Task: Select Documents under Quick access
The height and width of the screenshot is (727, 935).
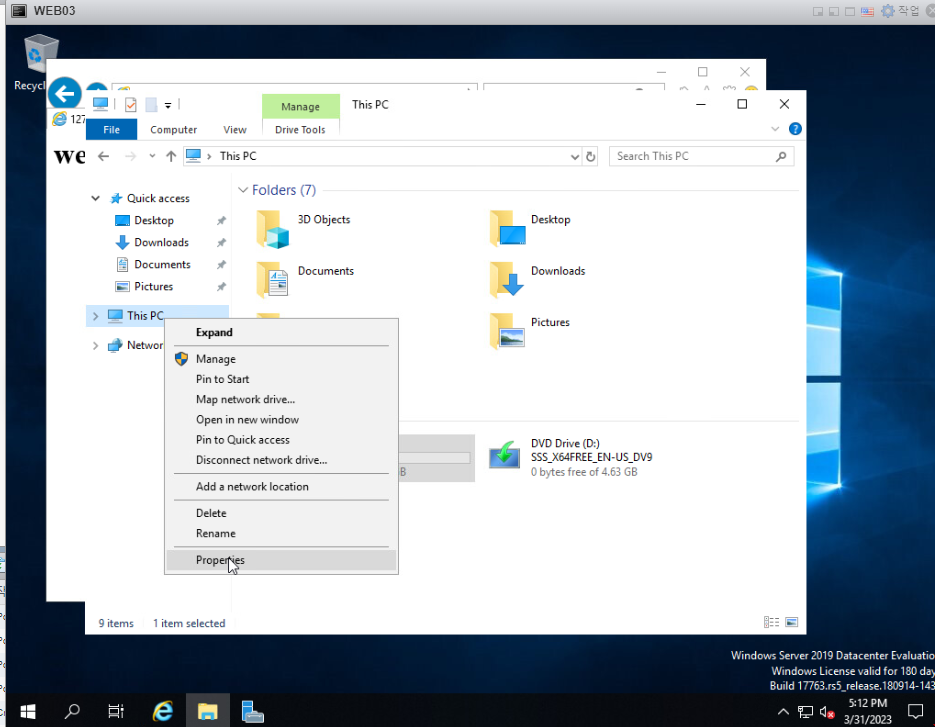Action: pyautogui.click(x=162, y=264)
